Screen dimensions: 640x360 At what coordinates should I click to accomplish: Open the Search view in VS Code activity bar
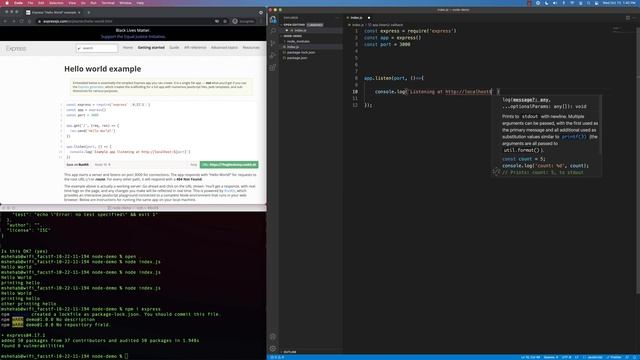click(273, 31)
